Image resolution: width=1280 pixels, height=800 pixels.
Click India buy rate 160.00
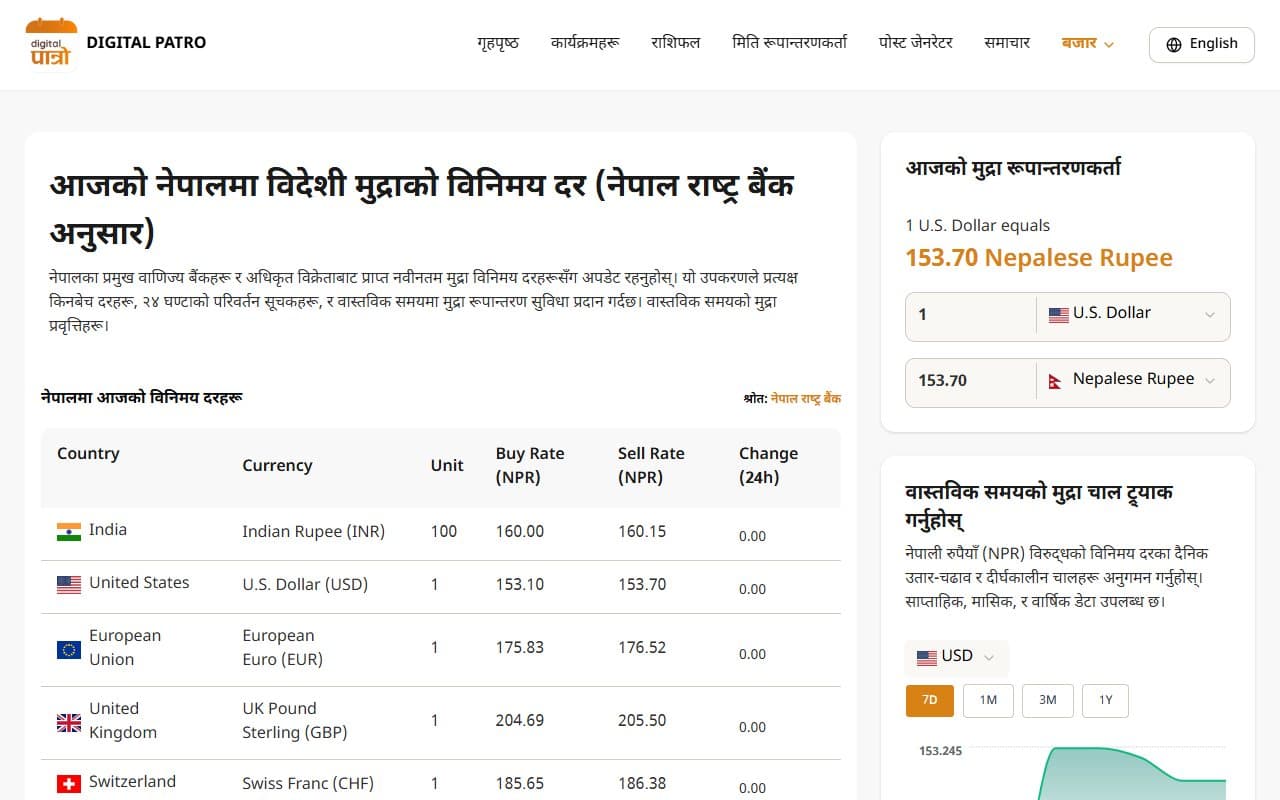click(x=520, y=532)
